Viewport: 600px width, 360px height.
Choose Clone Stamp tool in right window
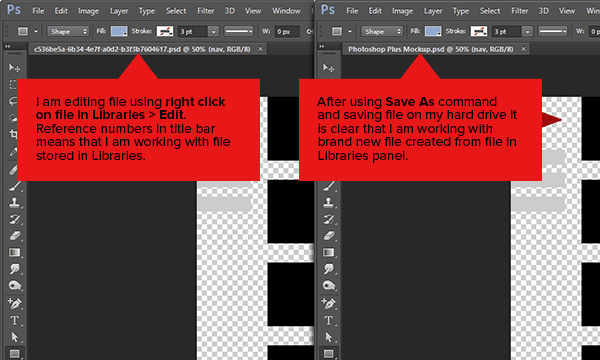(328, 202)
